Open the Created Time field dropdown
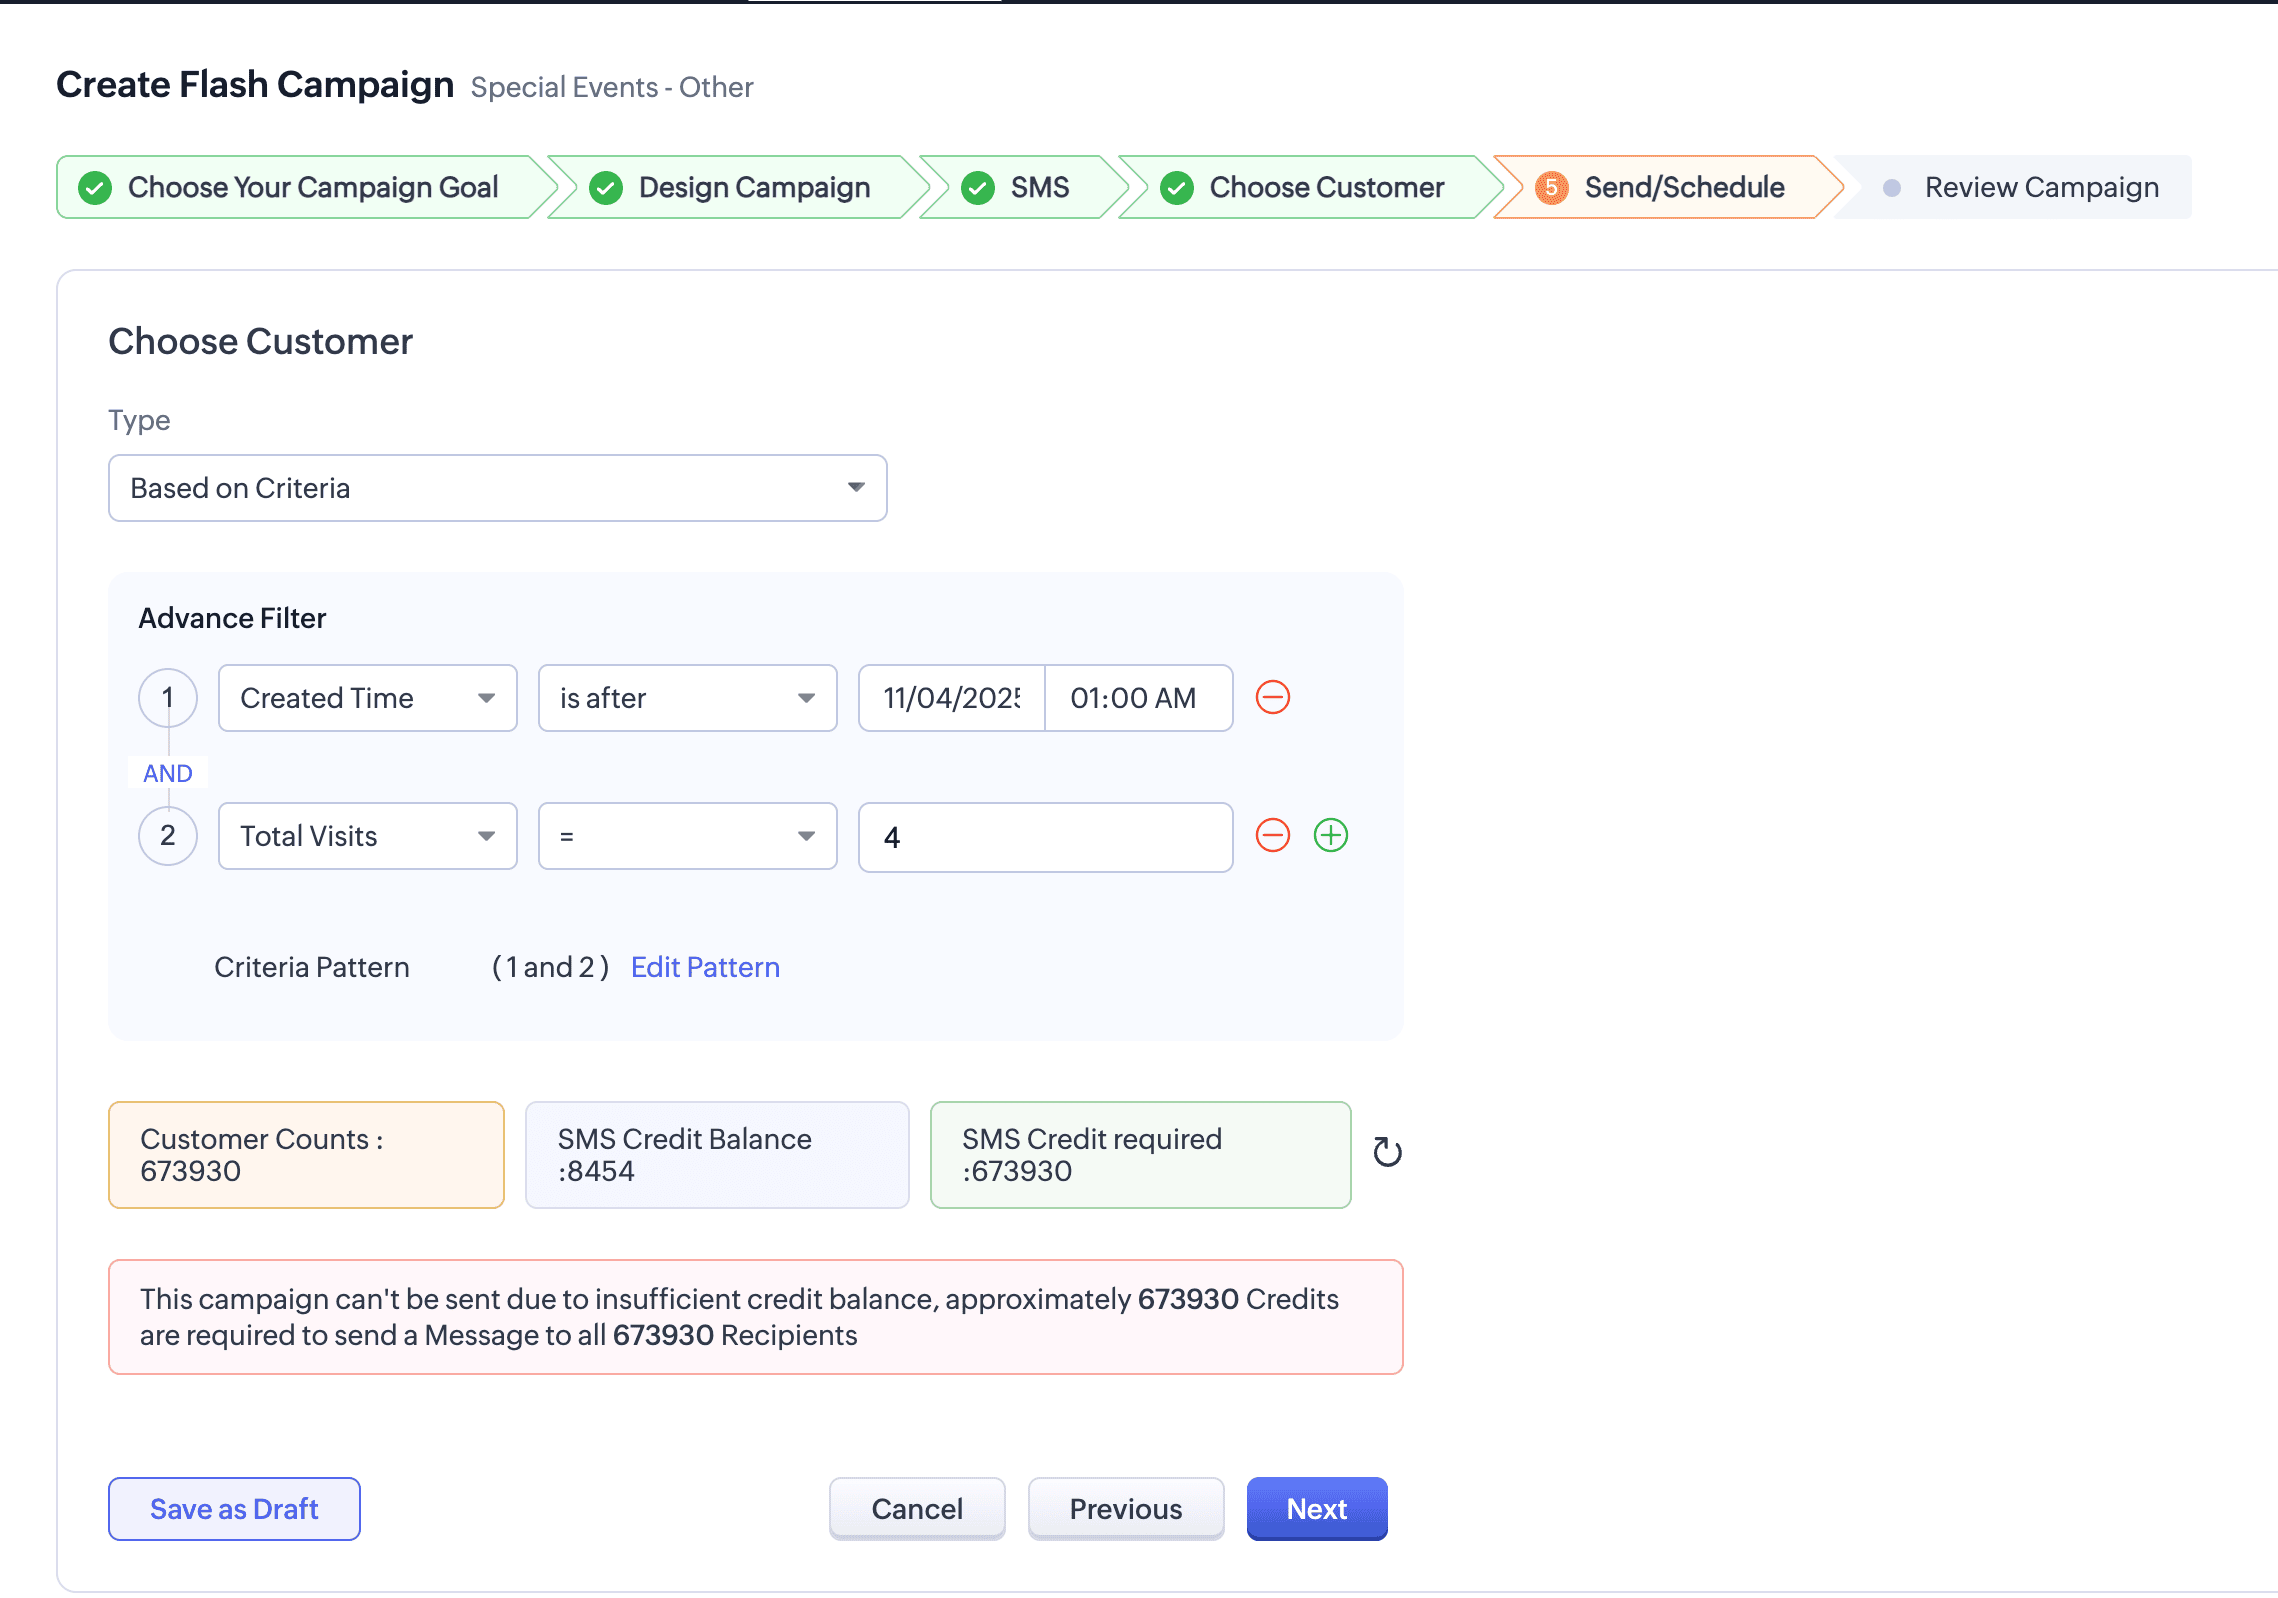 point(367,698)
